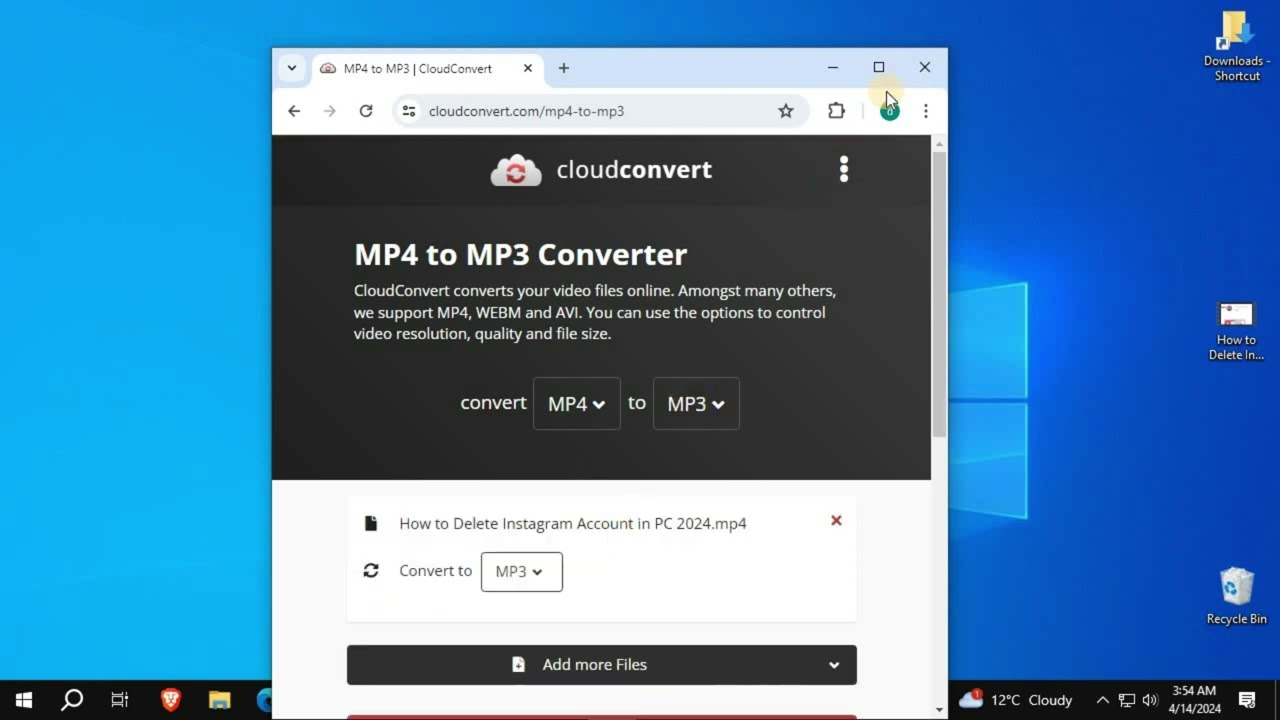Screen dimensions: 1280x720
Task: View site information icon in address bar
Action: click(408, 111)
